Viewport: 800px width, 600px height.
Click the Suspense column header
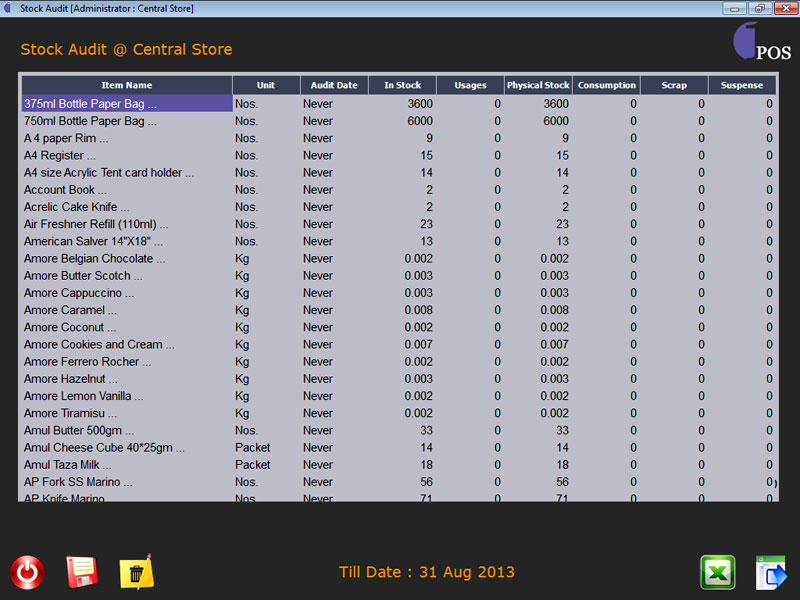coord(742,85)
